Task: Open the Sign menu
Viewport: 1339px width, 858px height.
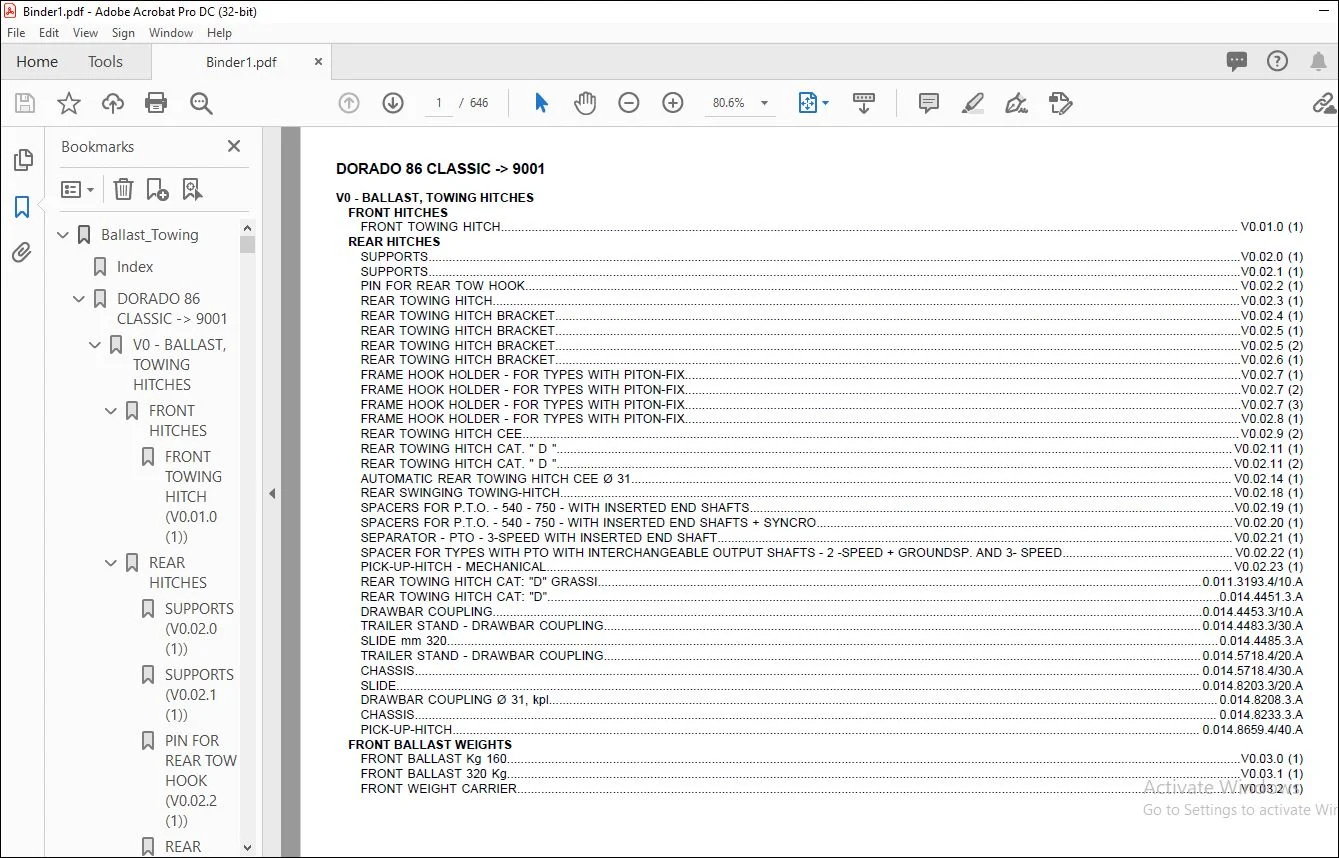Action: click(123, 33)
